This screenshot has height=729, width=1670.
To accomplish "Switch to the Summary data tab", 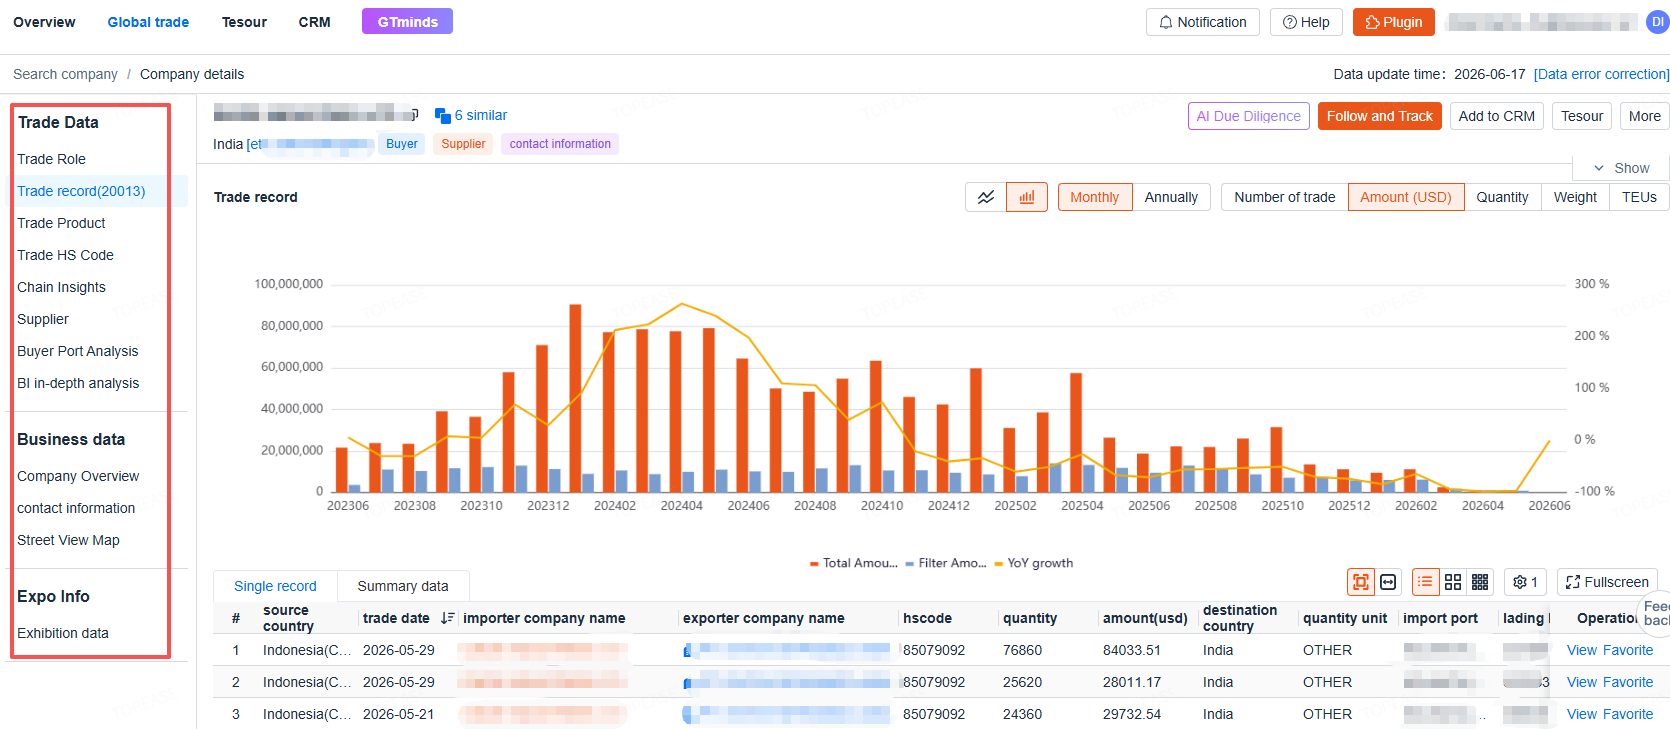I will [403, 586].
